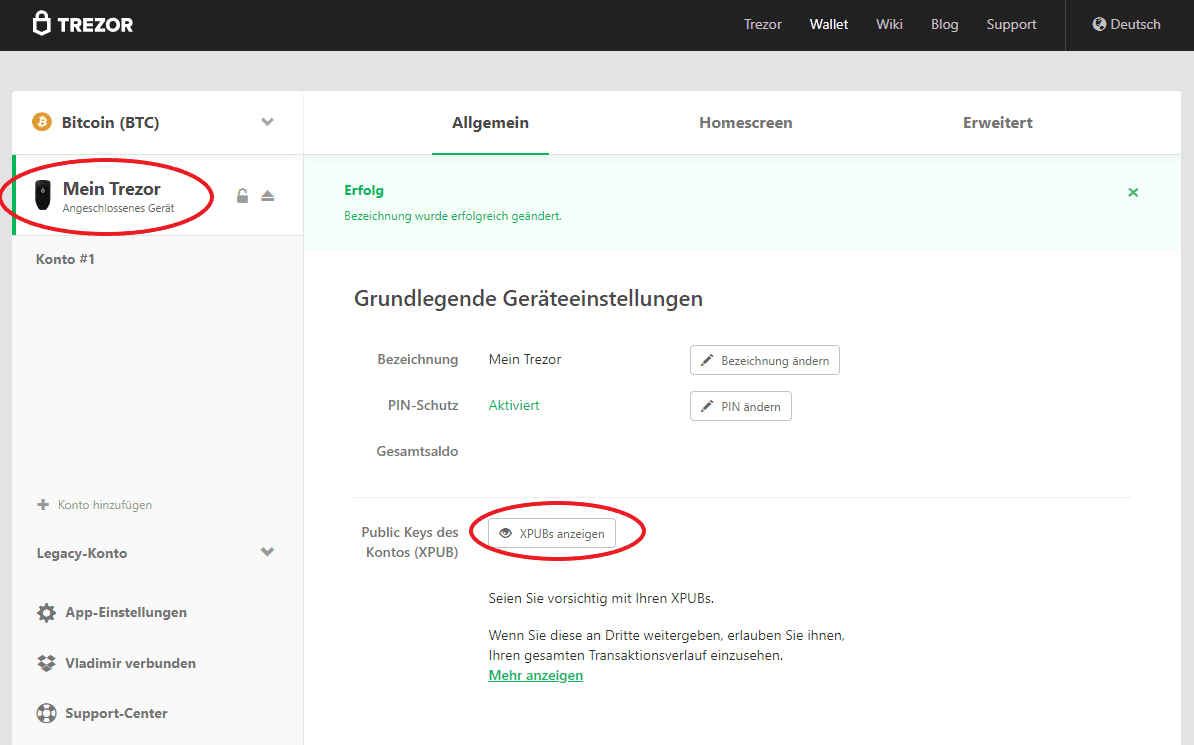1194x745 pixels.
Task: Click the App-Einstellungen gear icon
Action: click(46, 613)
